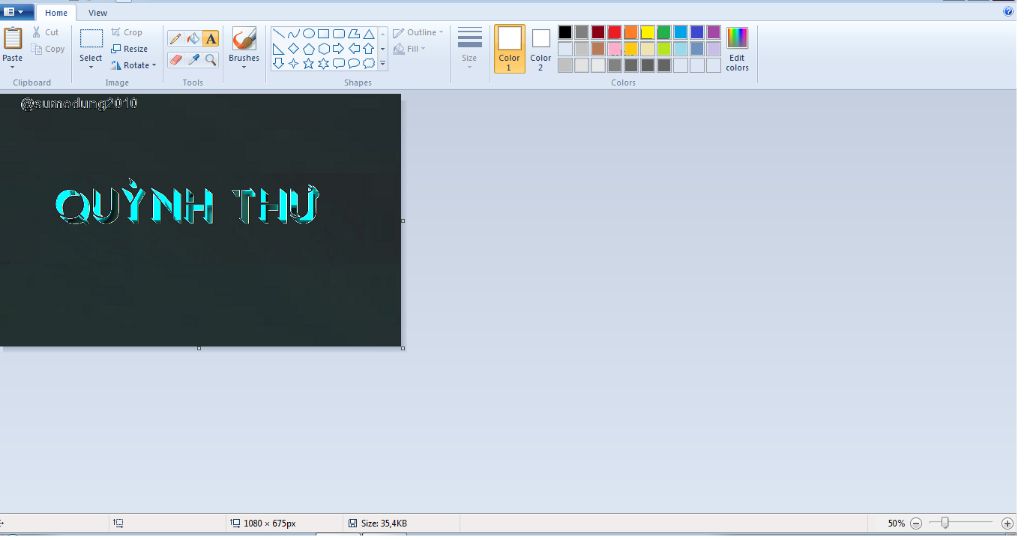Open Paint Help via question mark icon

pyautogui.click(x=1008, y=11)
